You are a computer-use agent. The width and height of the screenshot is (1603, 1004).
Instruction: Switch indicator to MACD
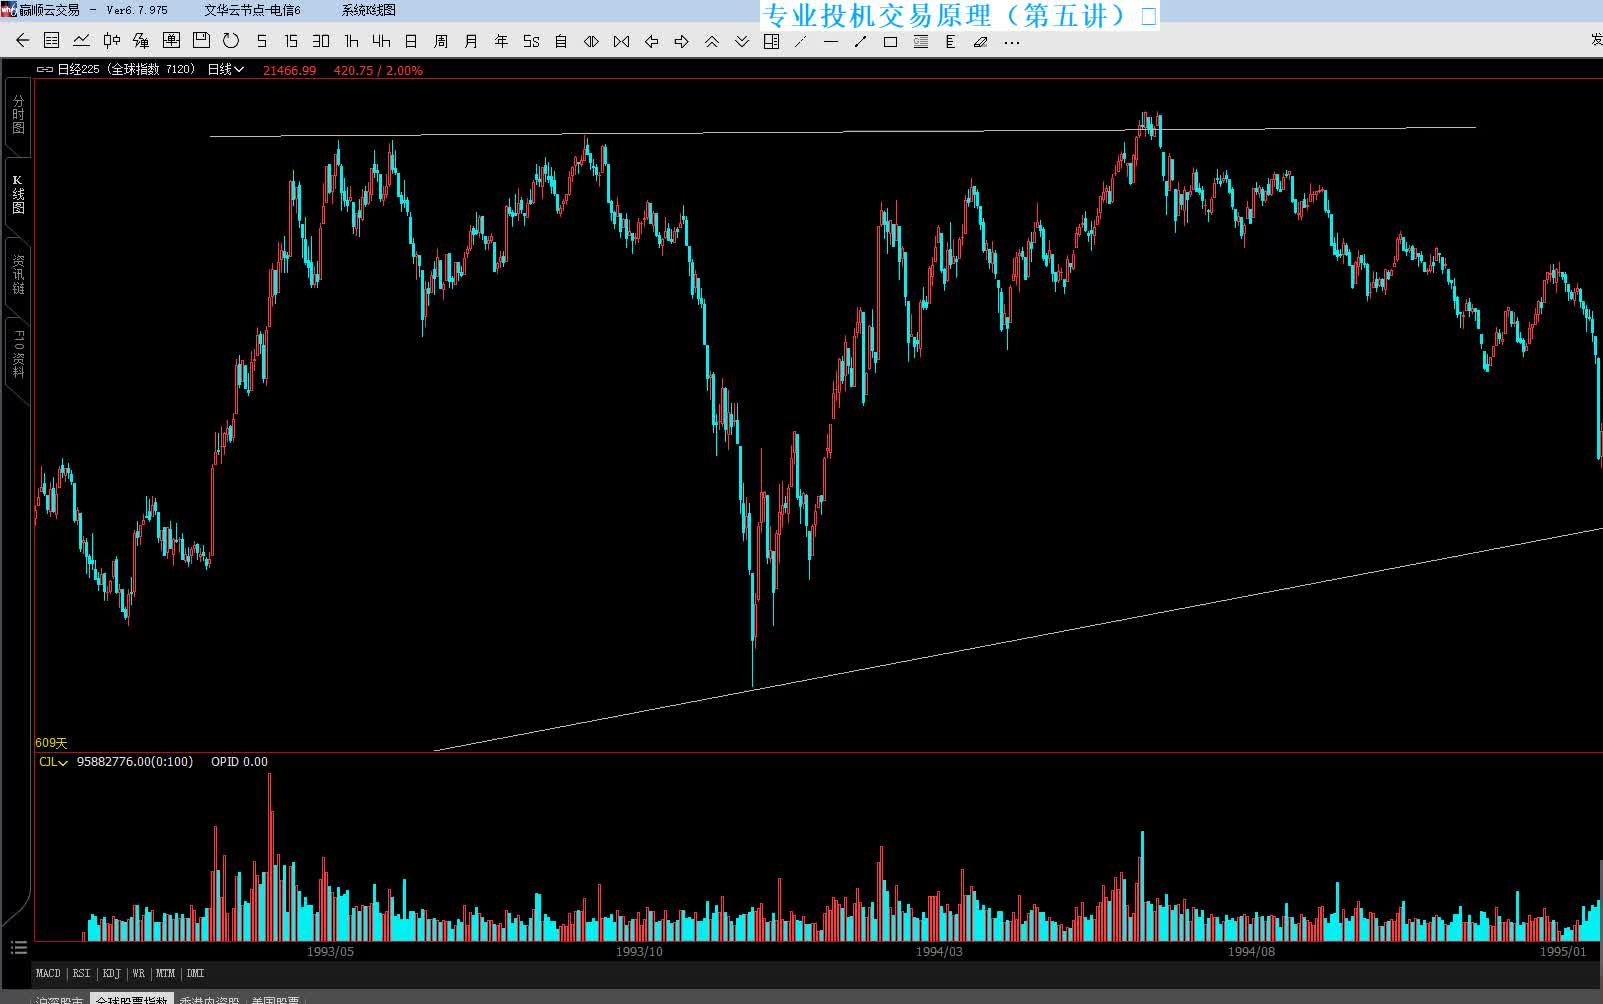coord(48,973)
